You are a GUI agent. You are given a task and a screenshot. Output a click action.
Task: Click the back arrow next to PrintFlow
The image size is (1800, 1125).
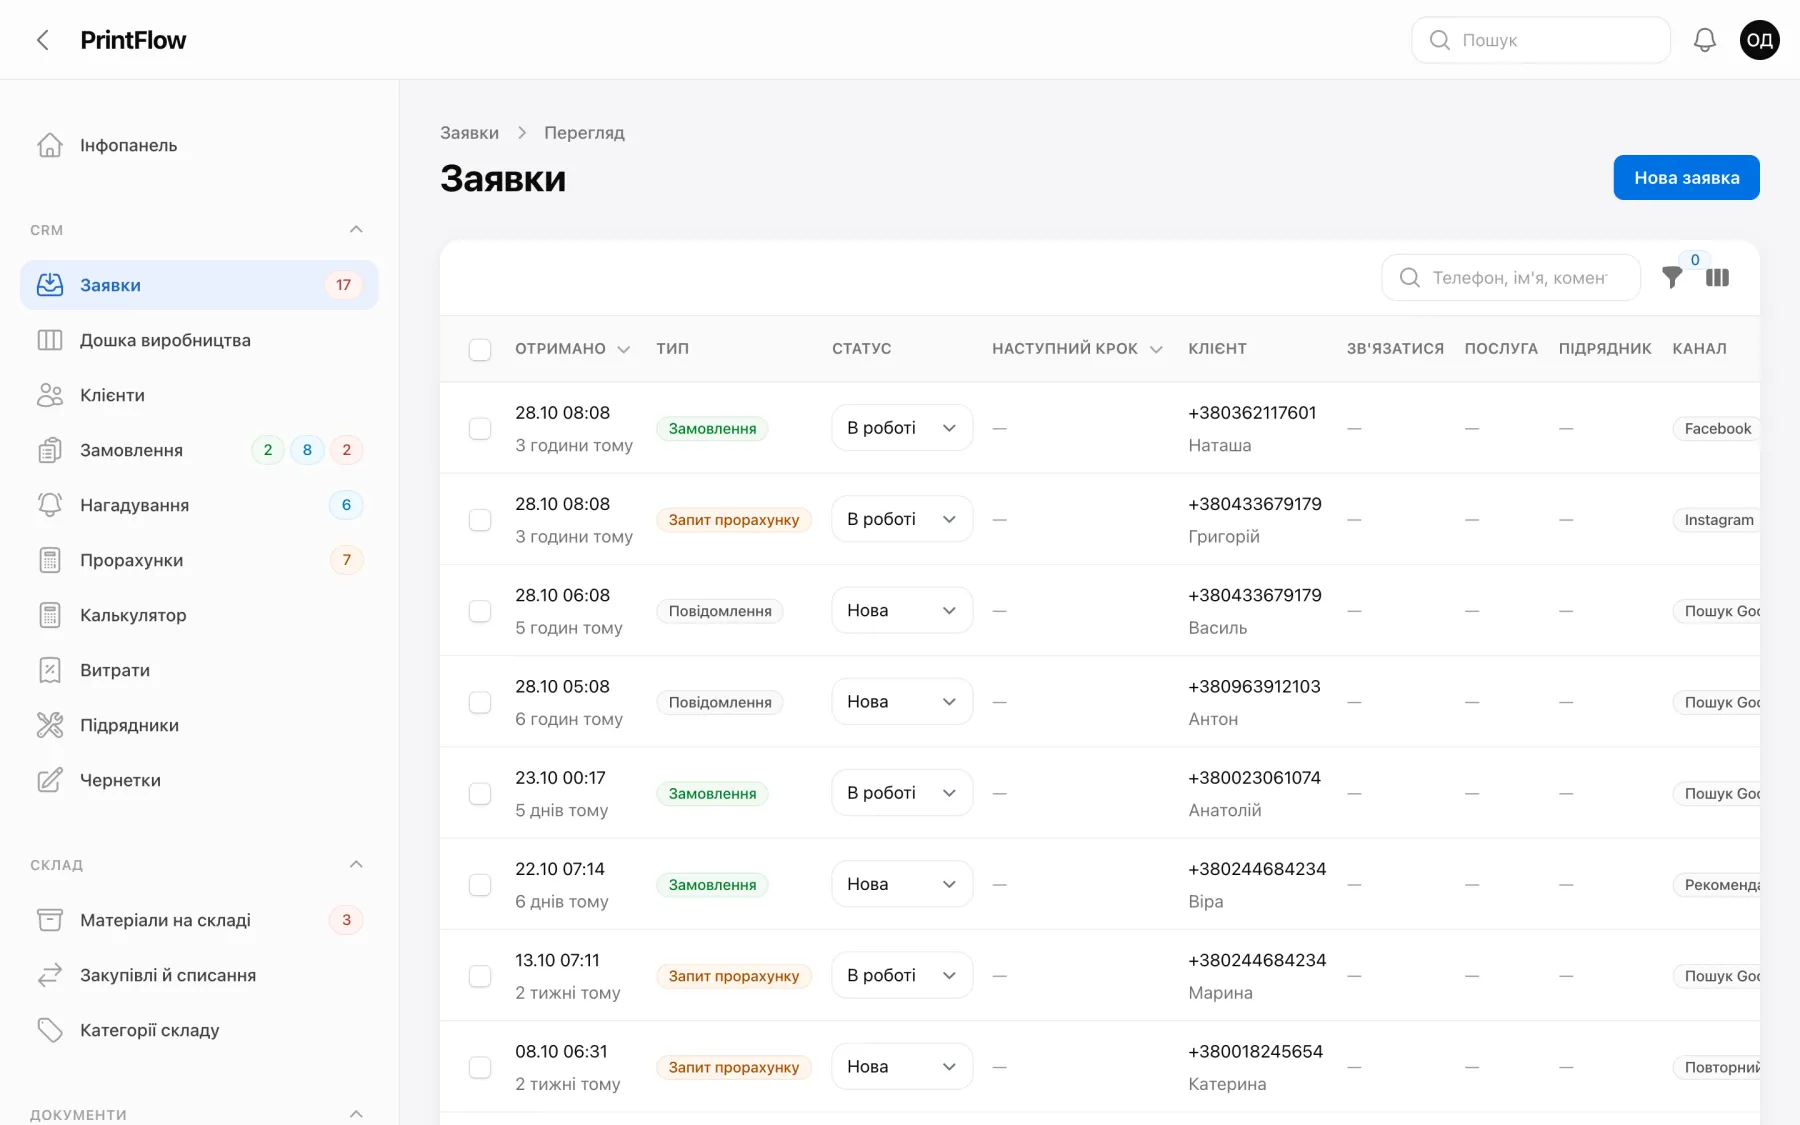pos(42,40)
